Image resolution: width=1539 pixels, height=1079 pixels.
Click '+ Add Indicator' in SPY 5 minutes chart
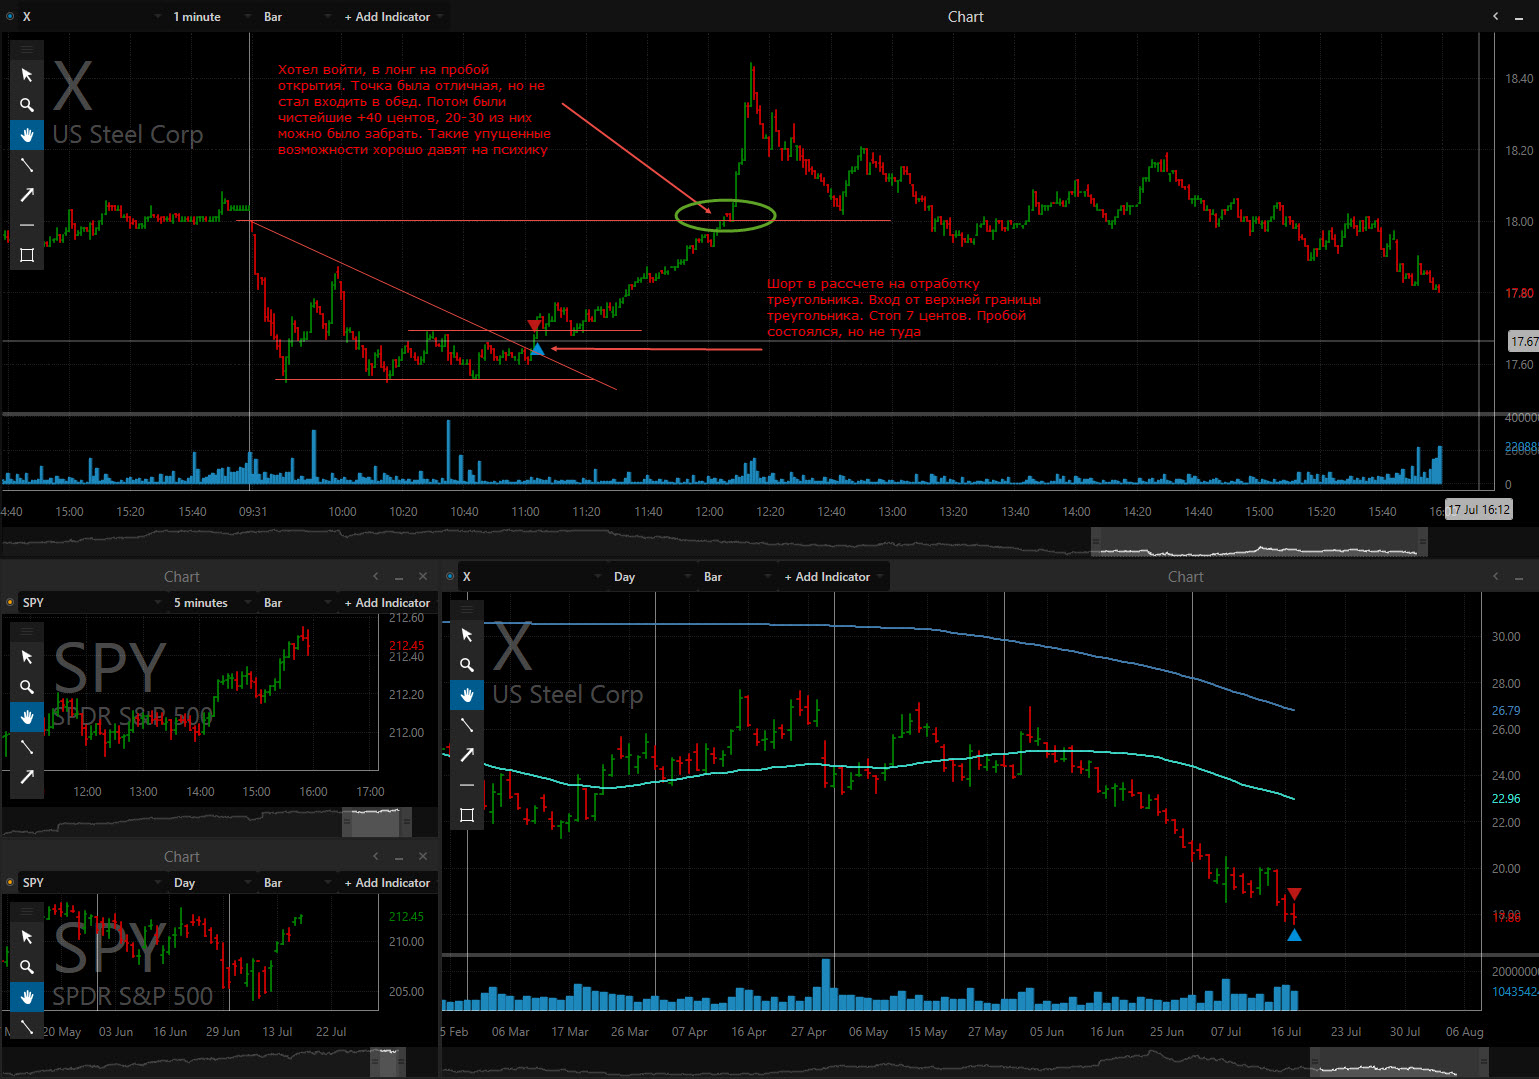pyautogui.click(x=387, y=603)
